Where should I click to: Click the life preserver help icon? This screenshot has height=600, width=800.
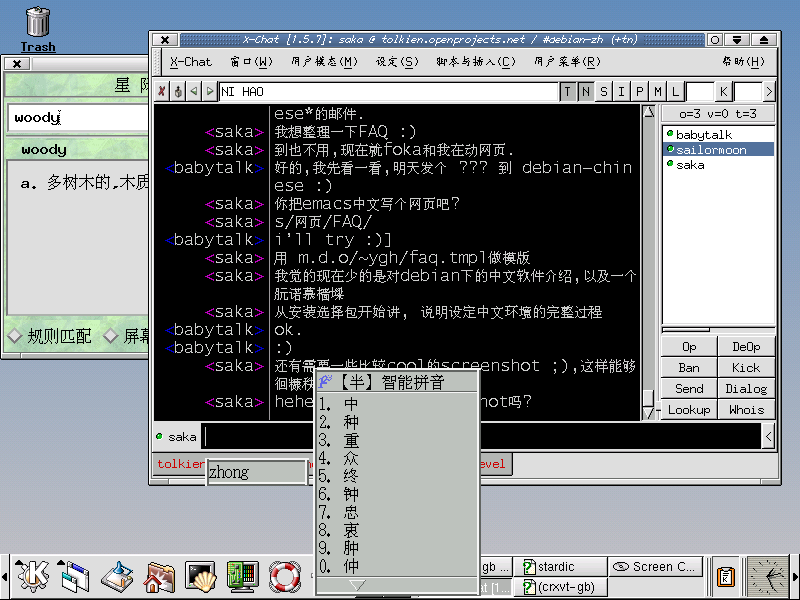(285, 576)
